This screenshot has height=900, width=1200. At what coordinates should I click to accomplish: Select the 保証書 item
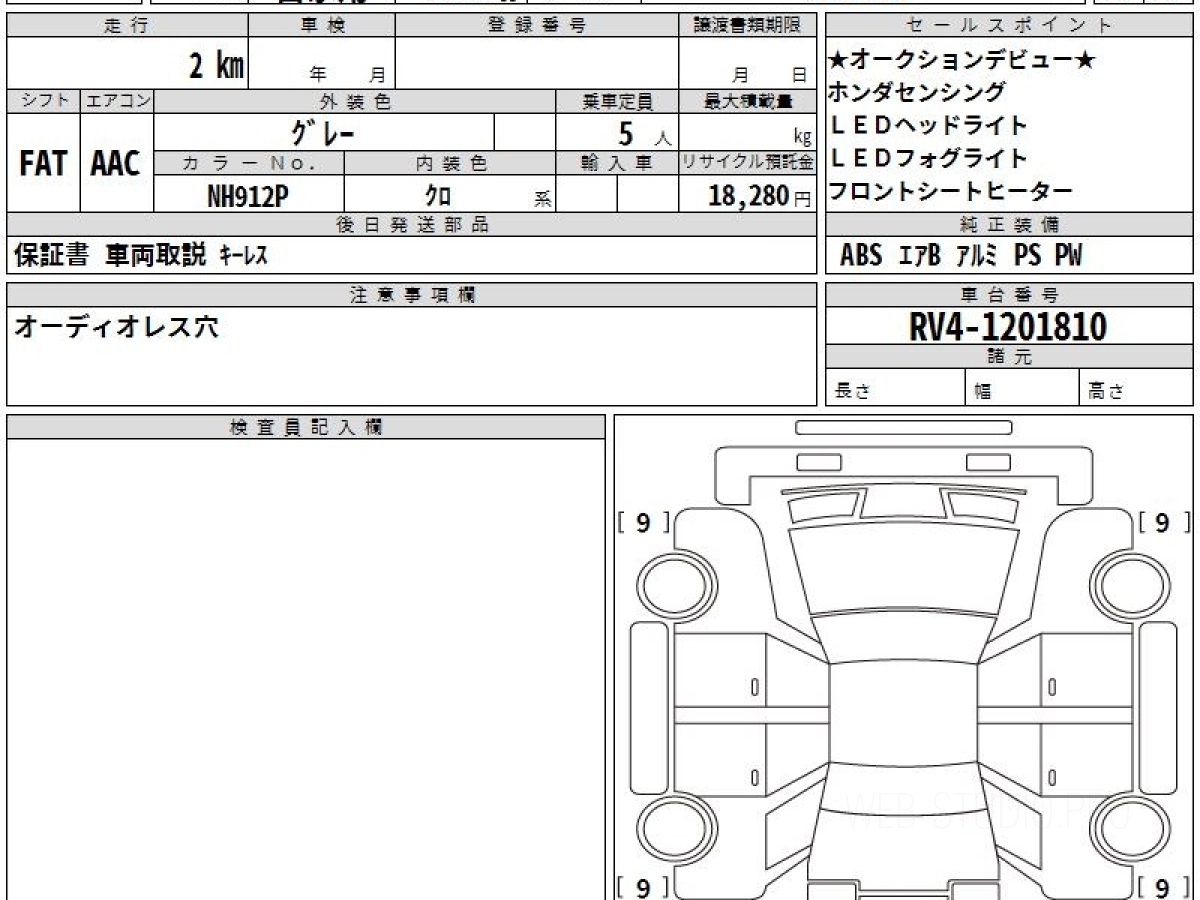point(51,256)
